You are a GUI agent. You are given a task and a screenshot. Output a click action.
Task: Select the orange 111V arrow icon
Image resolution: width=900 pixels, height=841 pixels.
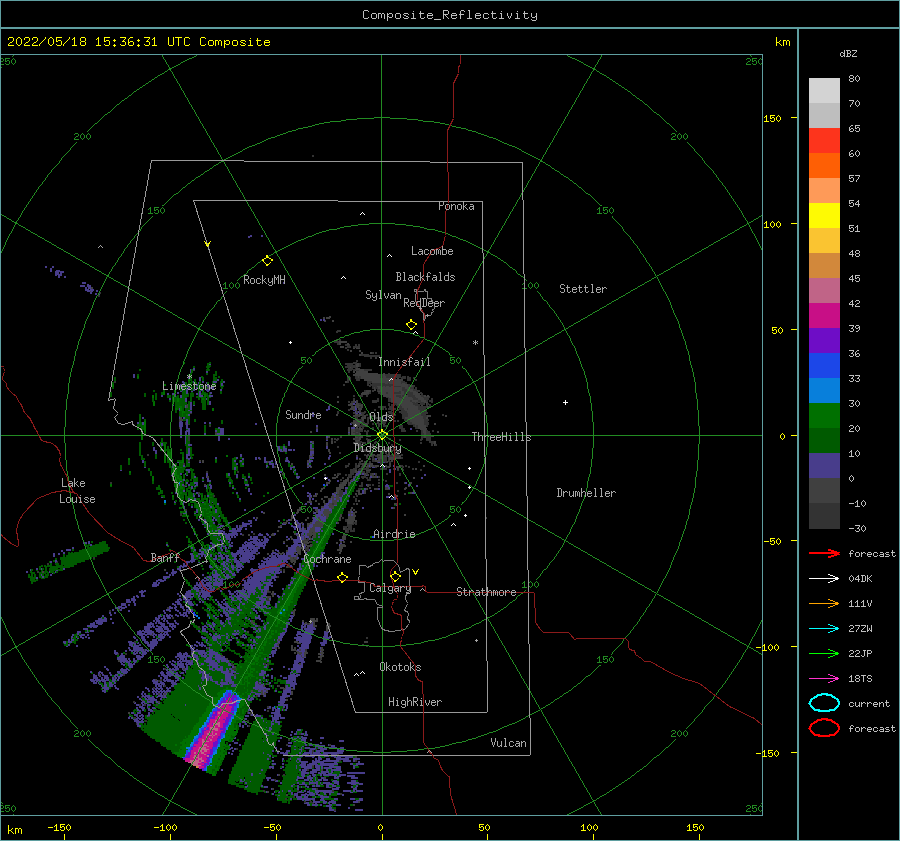[x=824, y=603]
